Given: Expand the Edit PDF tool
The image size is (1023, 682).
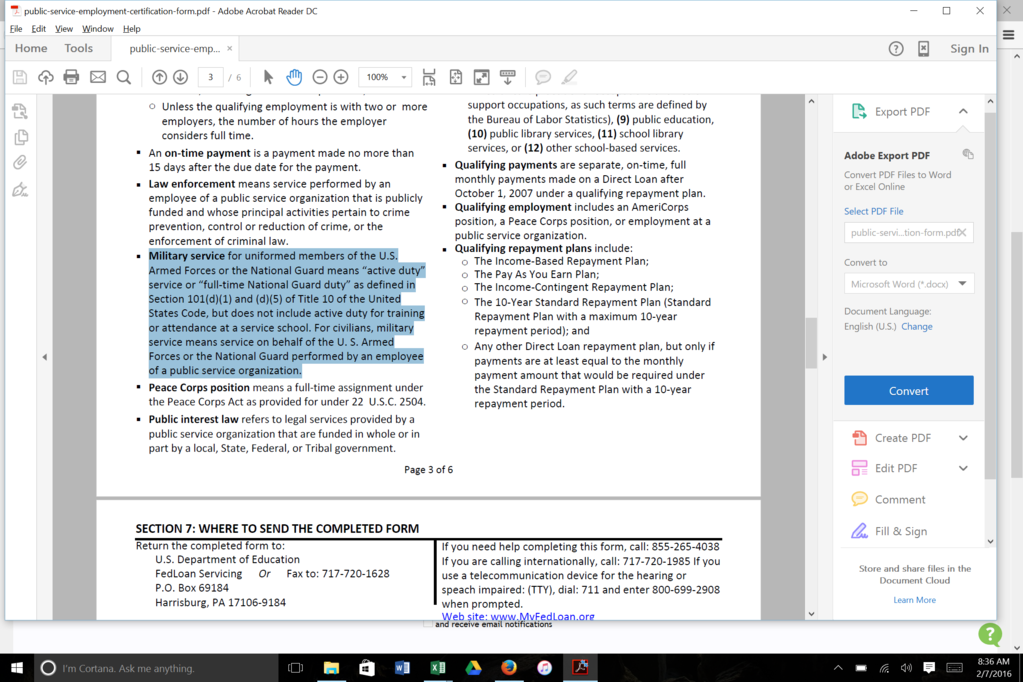Looking at the screenshot, I should pos(963,468).
